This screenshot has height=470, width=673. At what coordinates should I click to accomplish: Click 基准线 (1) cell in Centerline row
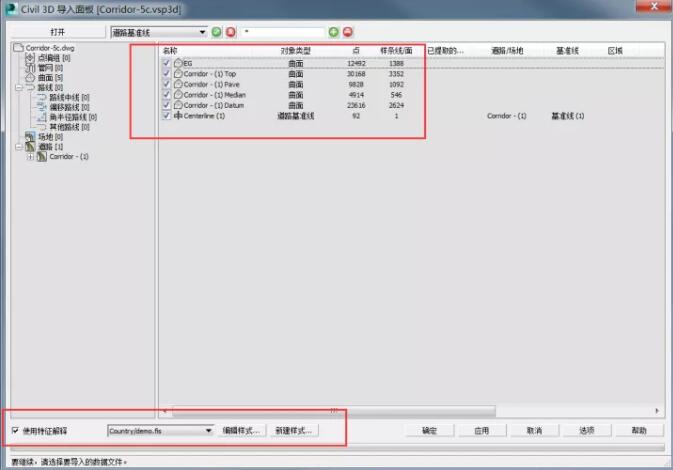click(567, 116)
